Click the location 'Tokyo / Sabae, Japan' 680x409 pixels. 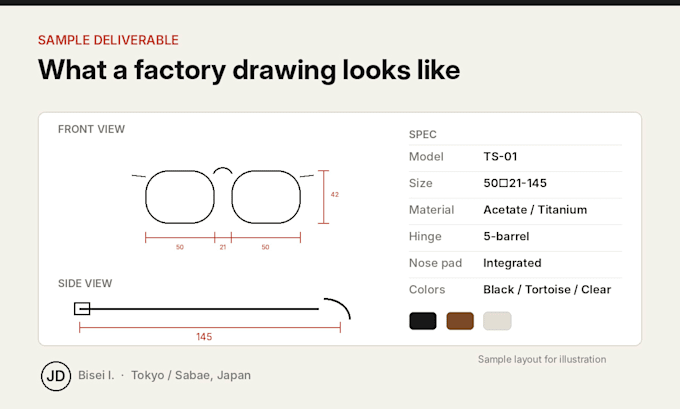191,375
